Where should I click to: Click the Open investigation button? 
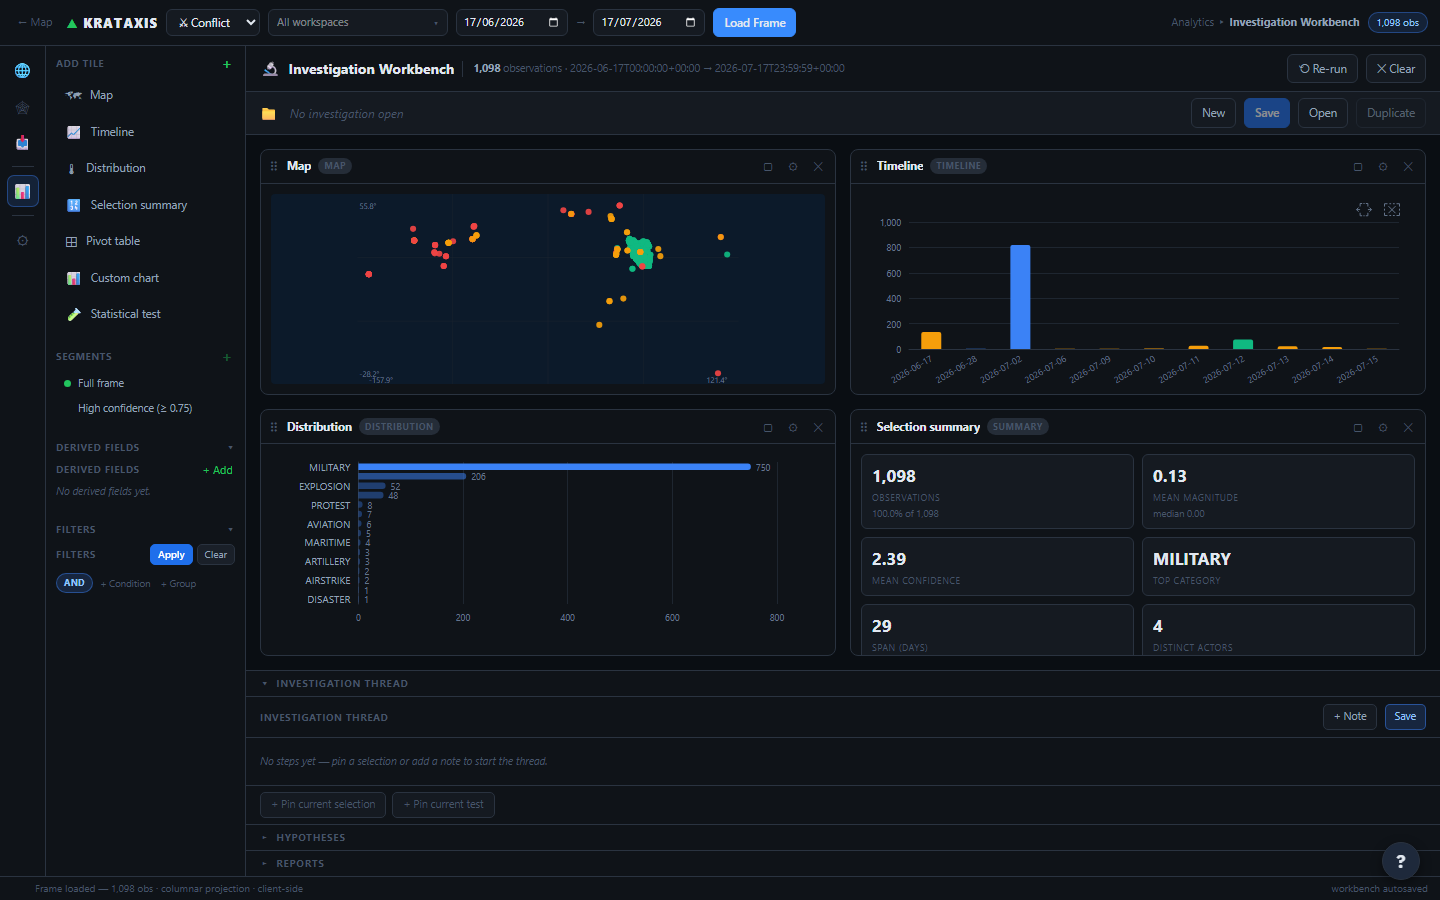click(1323, 113)
